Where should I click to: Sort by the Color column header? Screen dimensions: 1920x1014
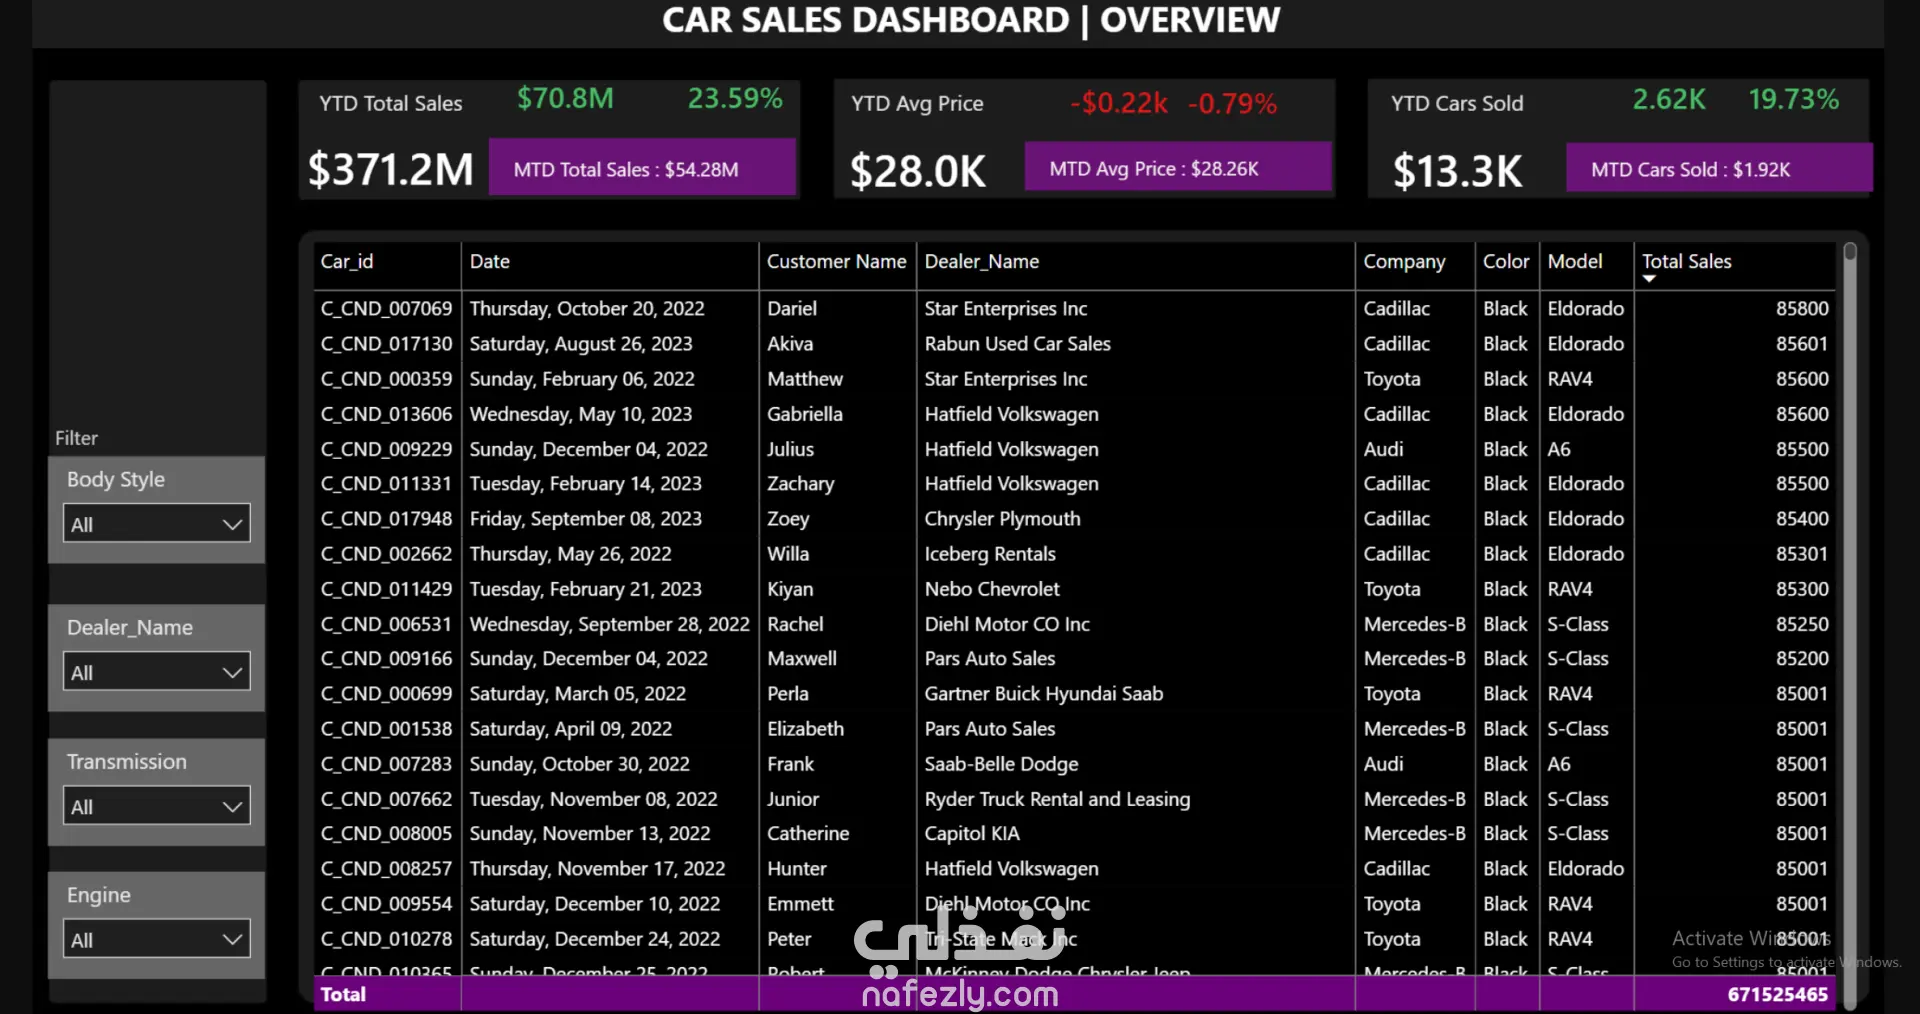coord(1506,262)
